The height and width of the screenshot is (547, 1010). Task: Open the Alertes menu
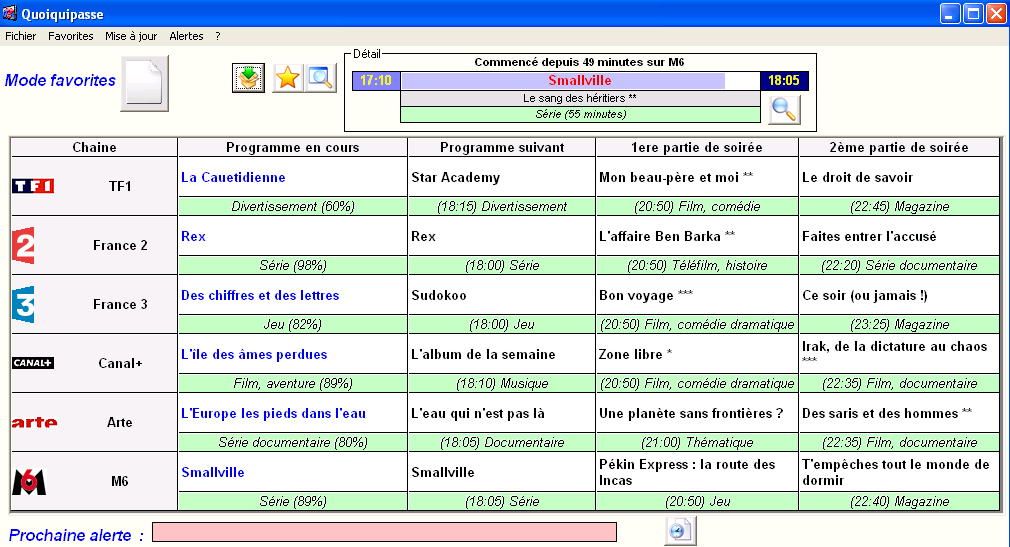(186, 36)
